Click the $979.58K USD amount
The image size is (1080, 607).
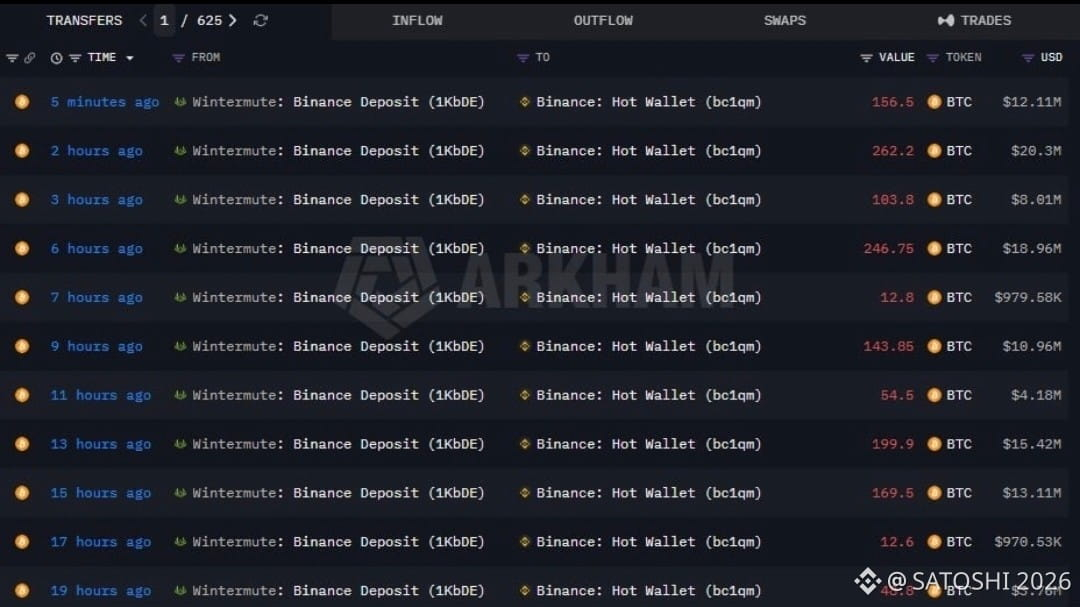pyautogui.click(x=1028, y=298)
